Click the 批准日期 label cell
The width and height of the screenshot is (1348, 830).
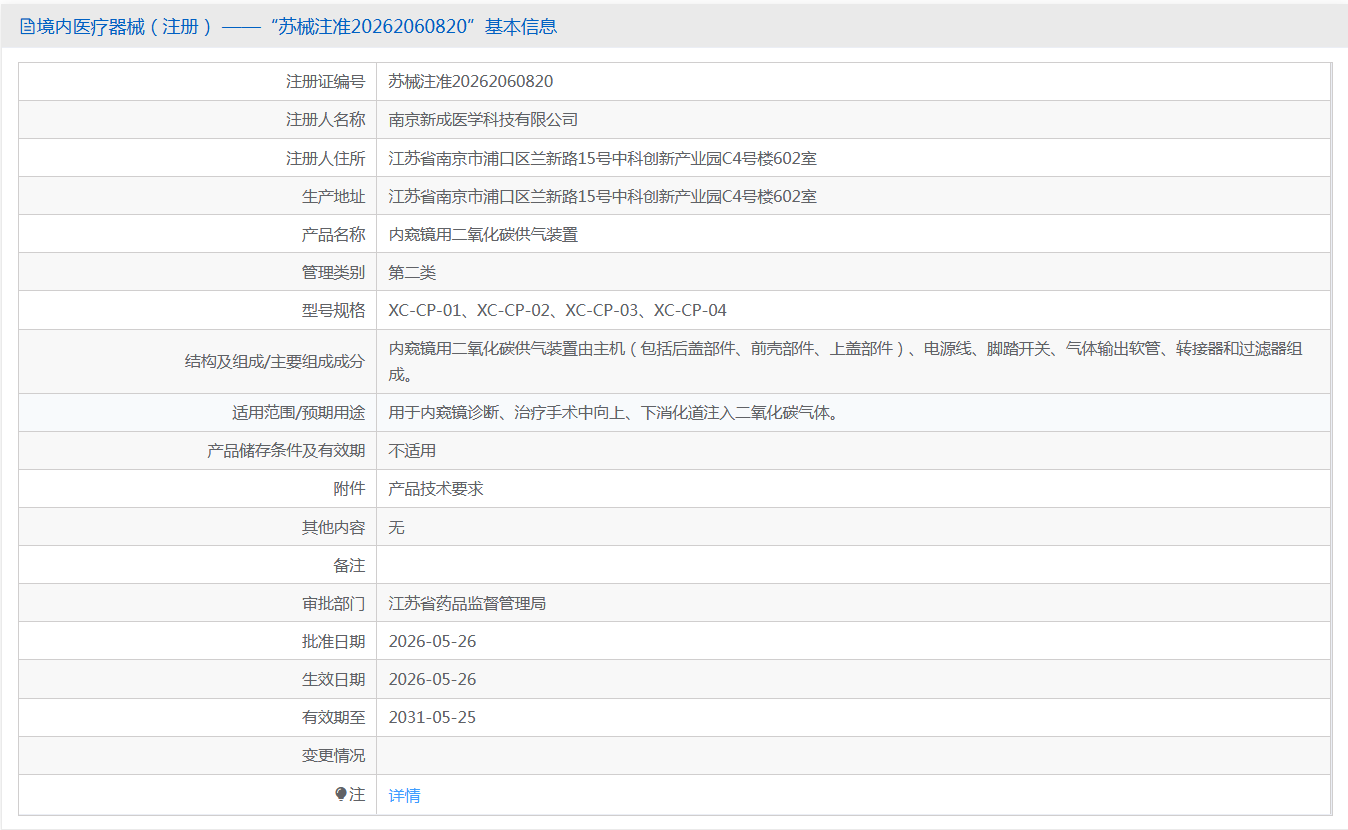click(197, 641)
